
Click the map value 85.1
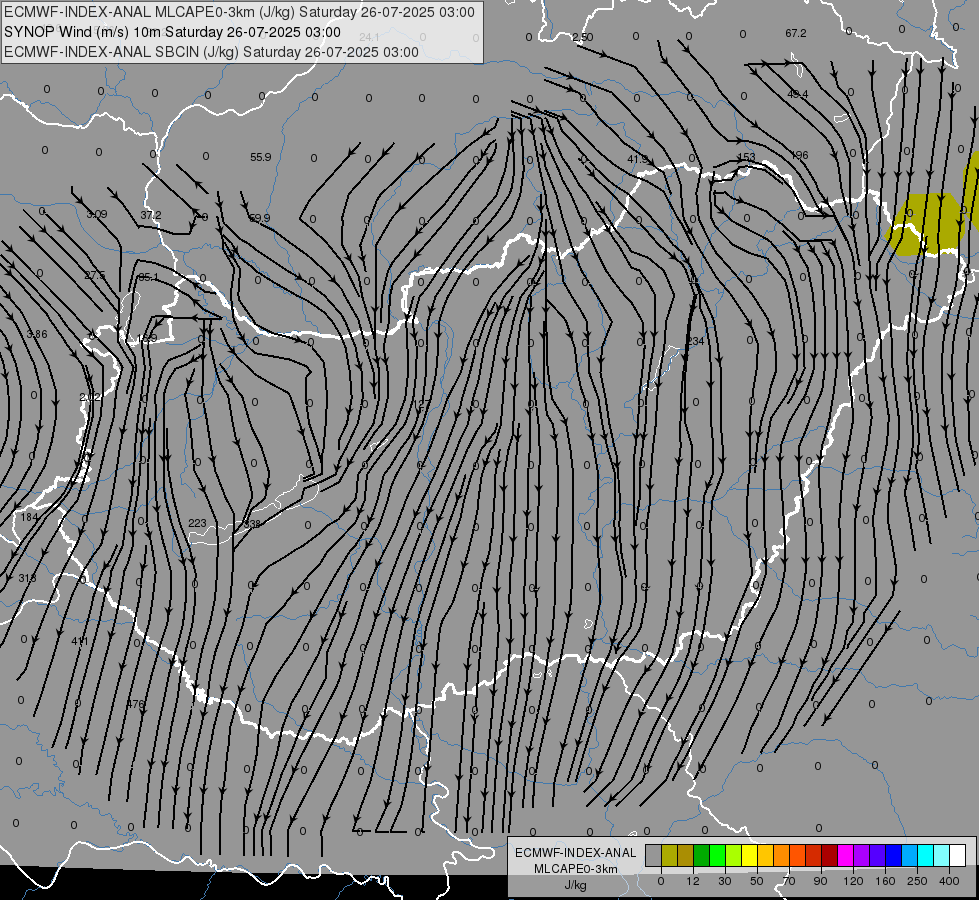[148, 277]
